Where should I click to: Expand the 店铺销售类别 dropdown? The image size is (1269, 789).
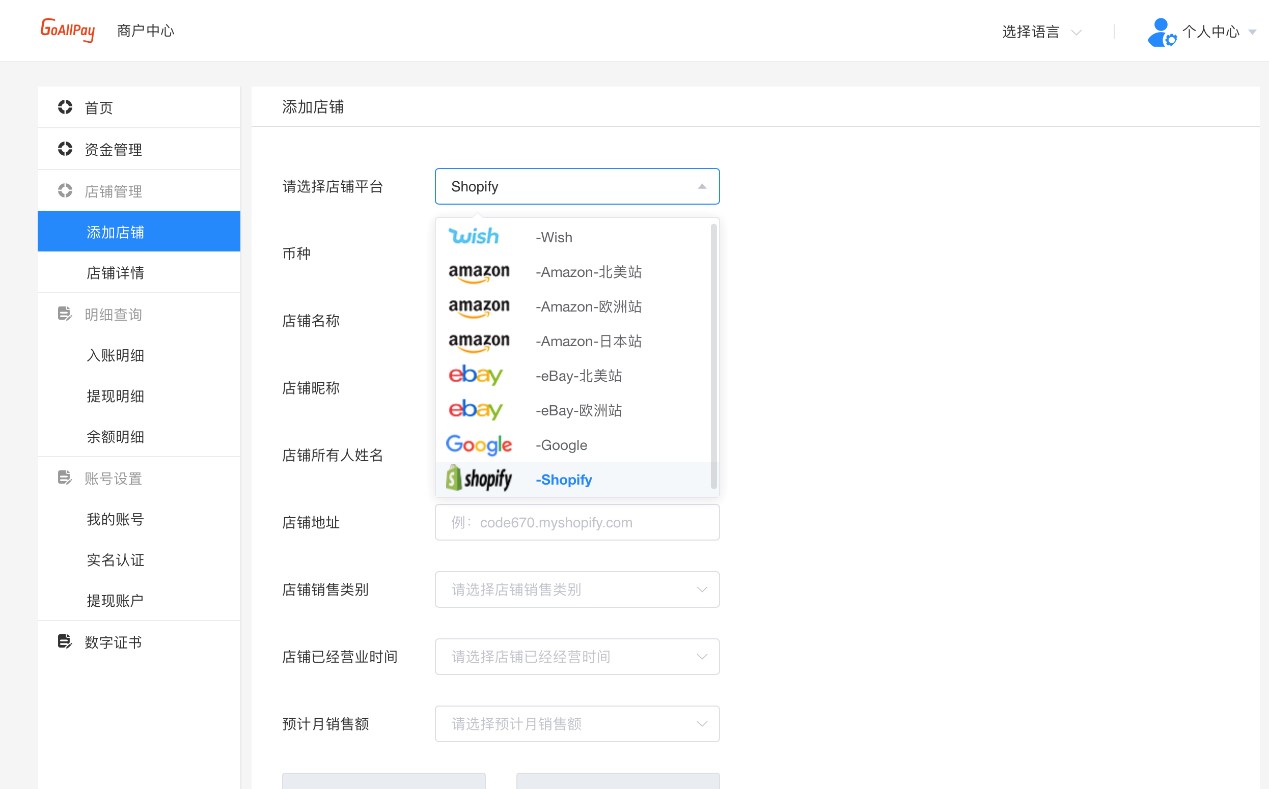pyautogui.click(x=577, y=589)
